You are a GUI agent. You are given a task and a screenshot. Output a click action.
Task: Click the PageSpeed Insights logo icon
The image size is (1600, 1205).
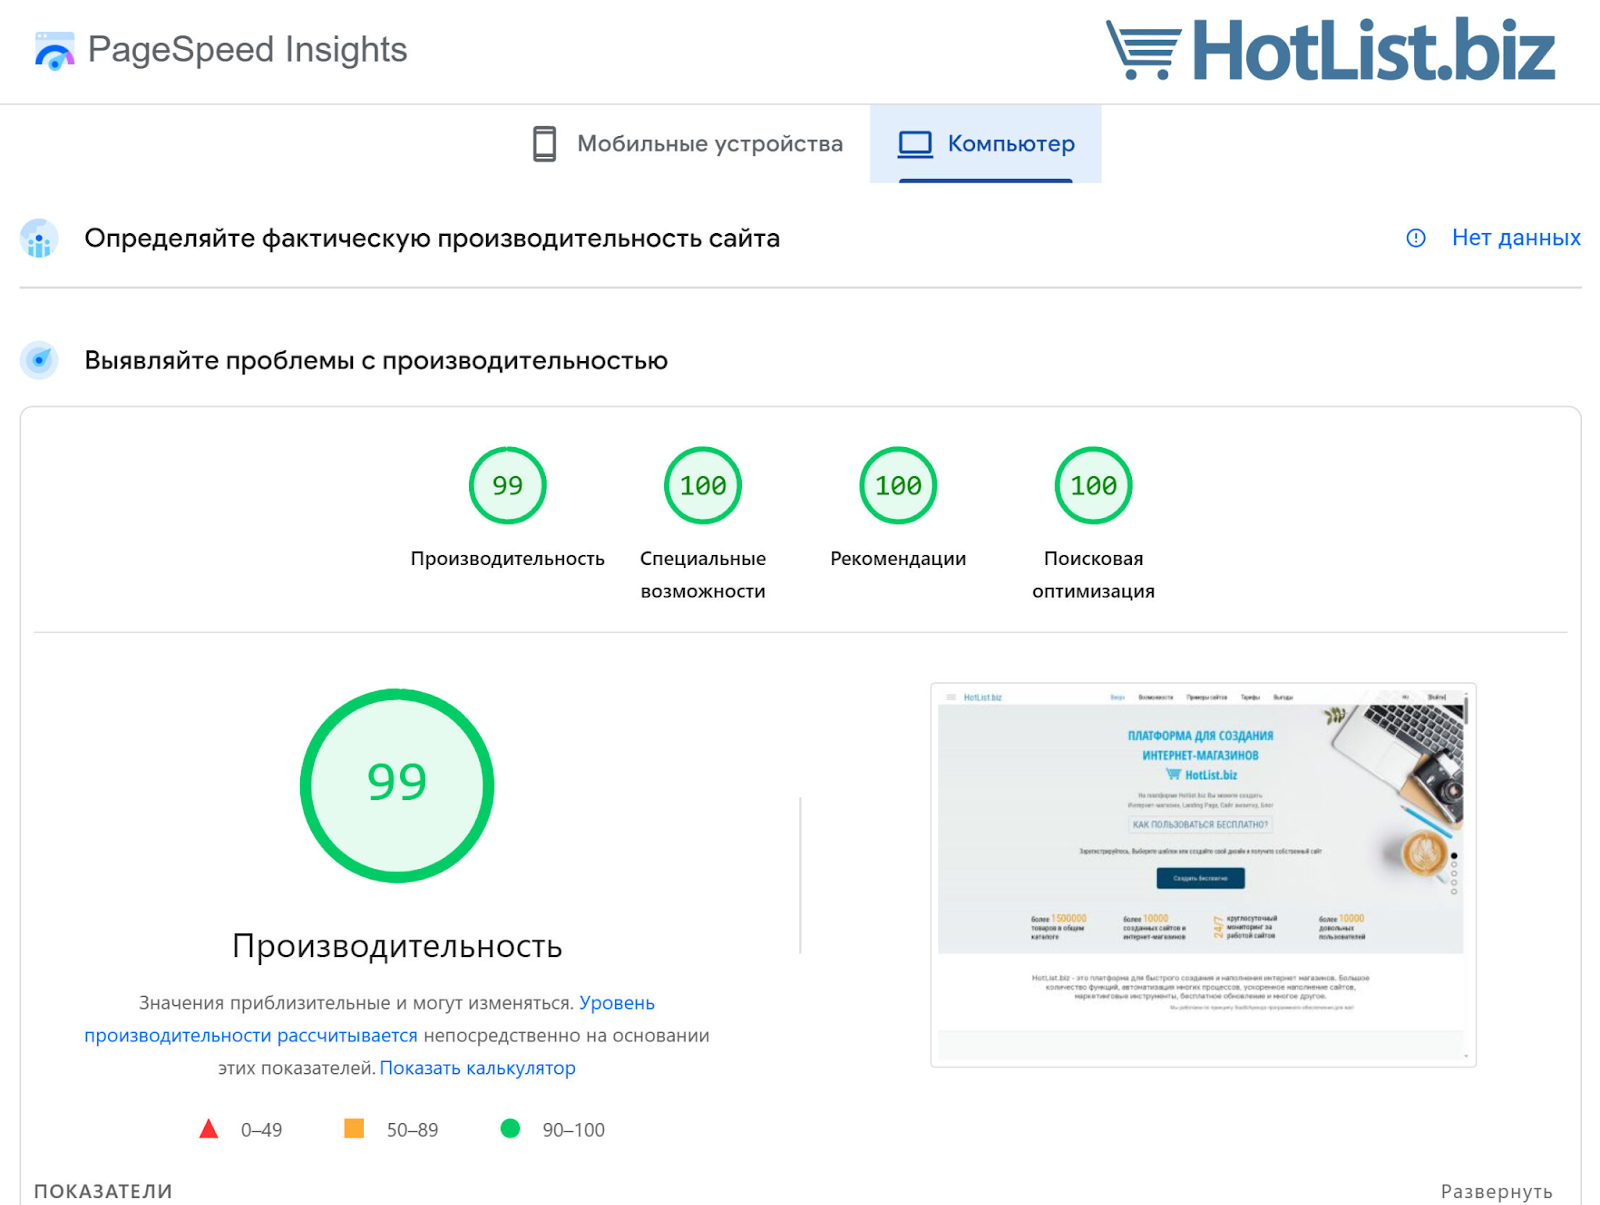pyautogui.click(x=54, y=51)
